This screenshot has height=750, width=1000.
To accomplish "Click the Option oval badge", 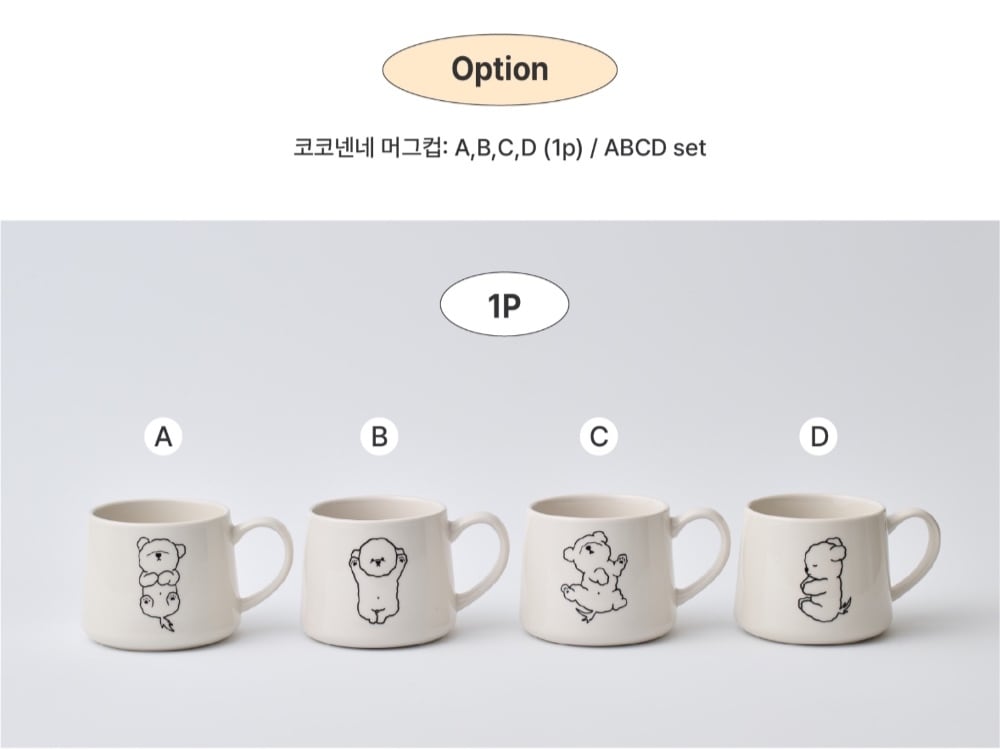I will pyautogui.click(x=499, y=69).
